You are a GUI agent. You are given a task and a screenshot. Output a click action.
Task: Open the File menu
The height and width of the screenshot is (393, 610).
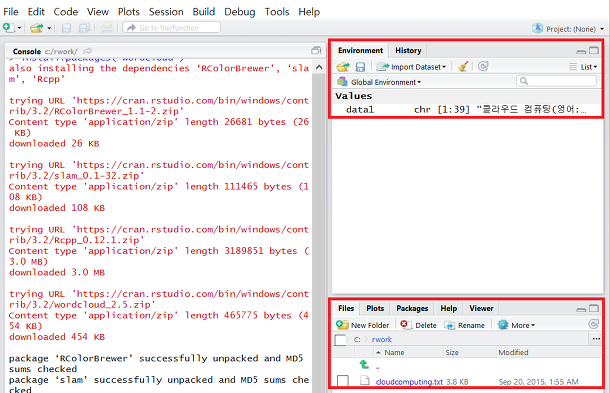[11, 12]
